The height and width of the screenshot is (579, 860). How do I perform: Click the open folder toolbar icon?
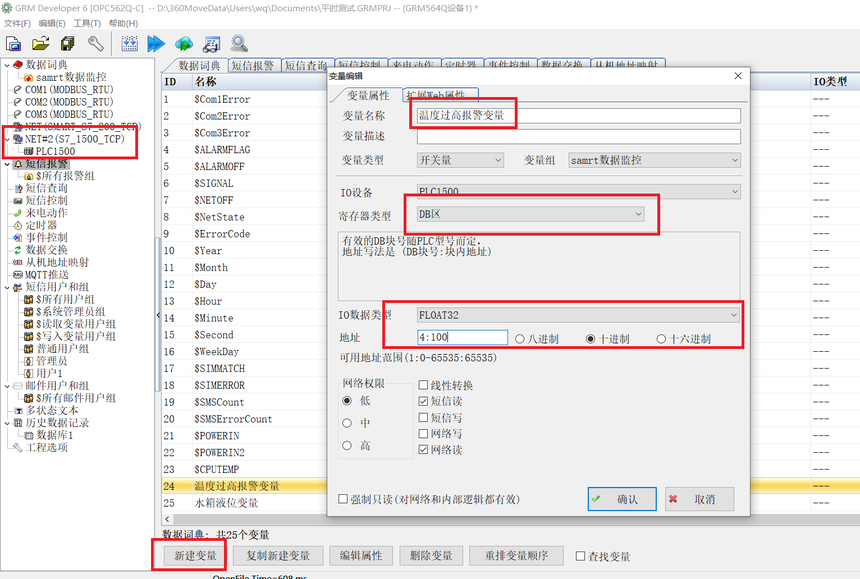[41, 43]
